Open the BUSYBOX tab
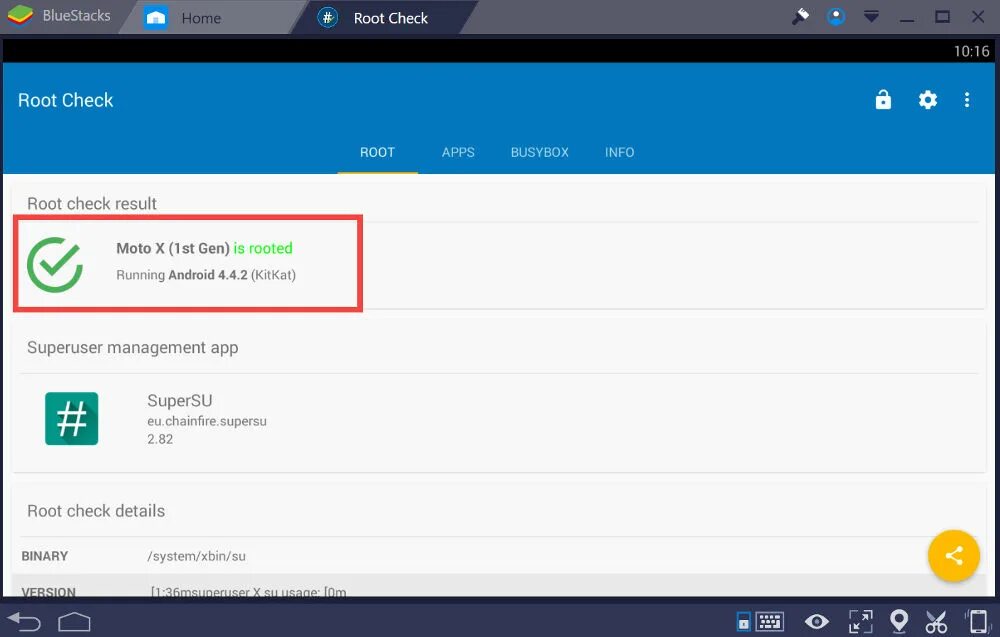This screenshot has width=1000, height=637. coord(540,152)
